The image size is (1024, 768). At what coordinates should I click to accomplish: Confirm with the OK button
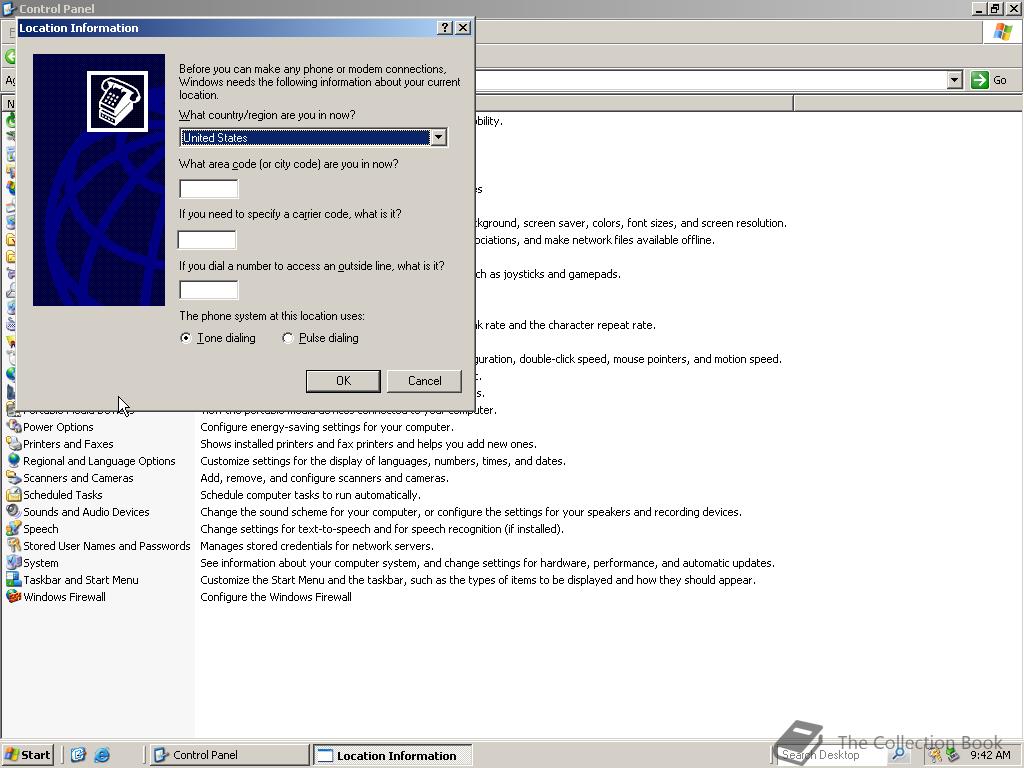(343, 381)
